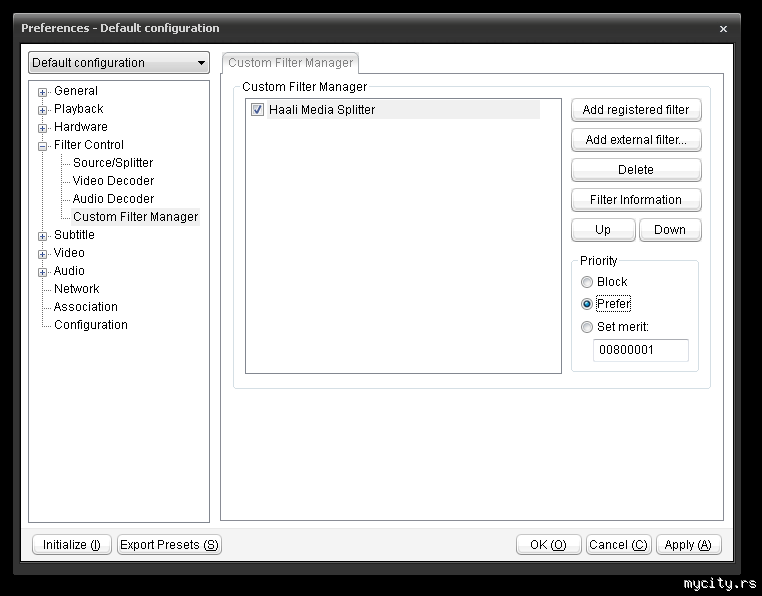Move the filter Down
762x596 pixels.
pyautogui.click(x=670, y=230)
